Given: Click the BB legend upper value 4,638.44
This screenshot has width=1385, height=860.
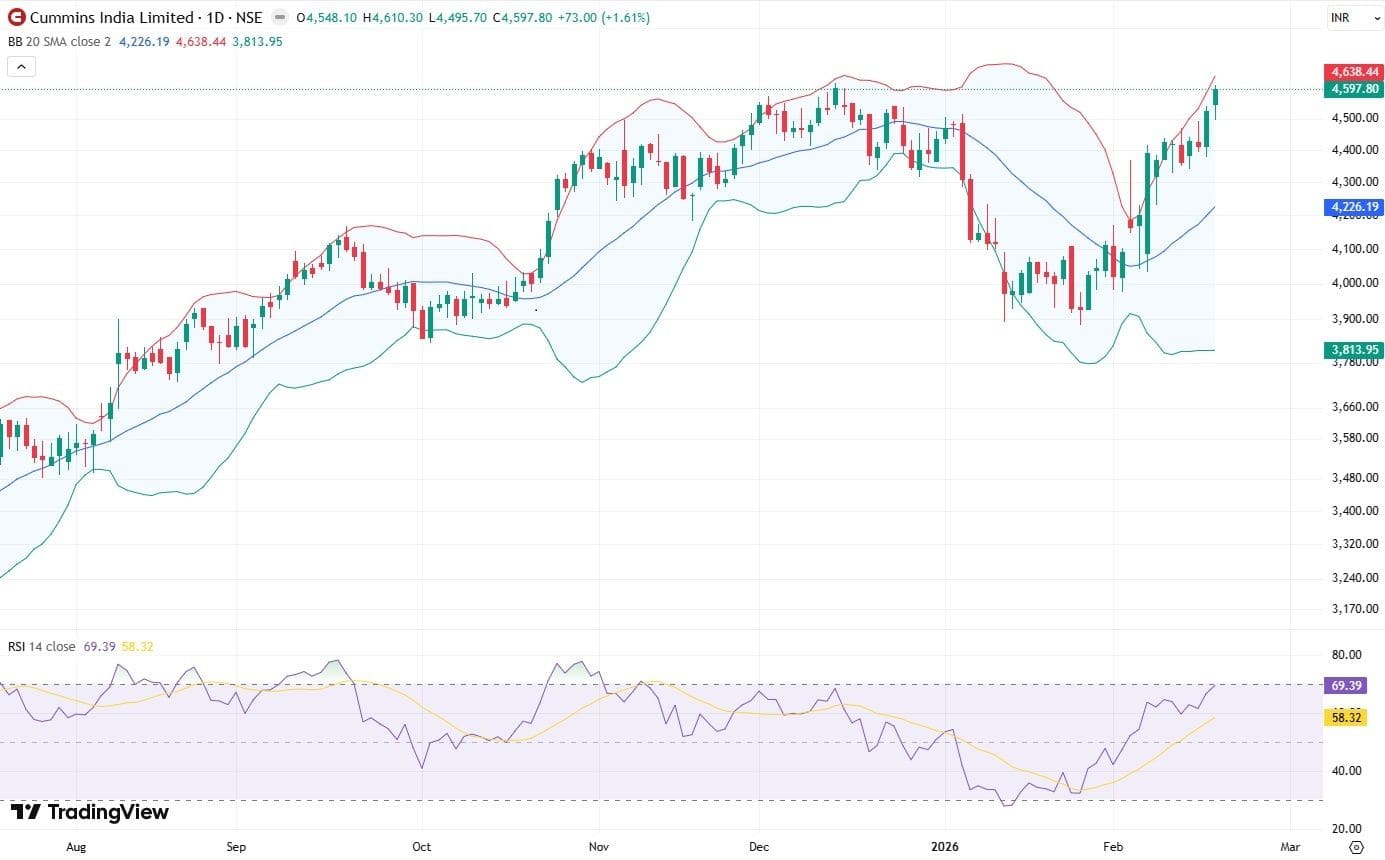Looking at the screenshot, I should 201,41.
